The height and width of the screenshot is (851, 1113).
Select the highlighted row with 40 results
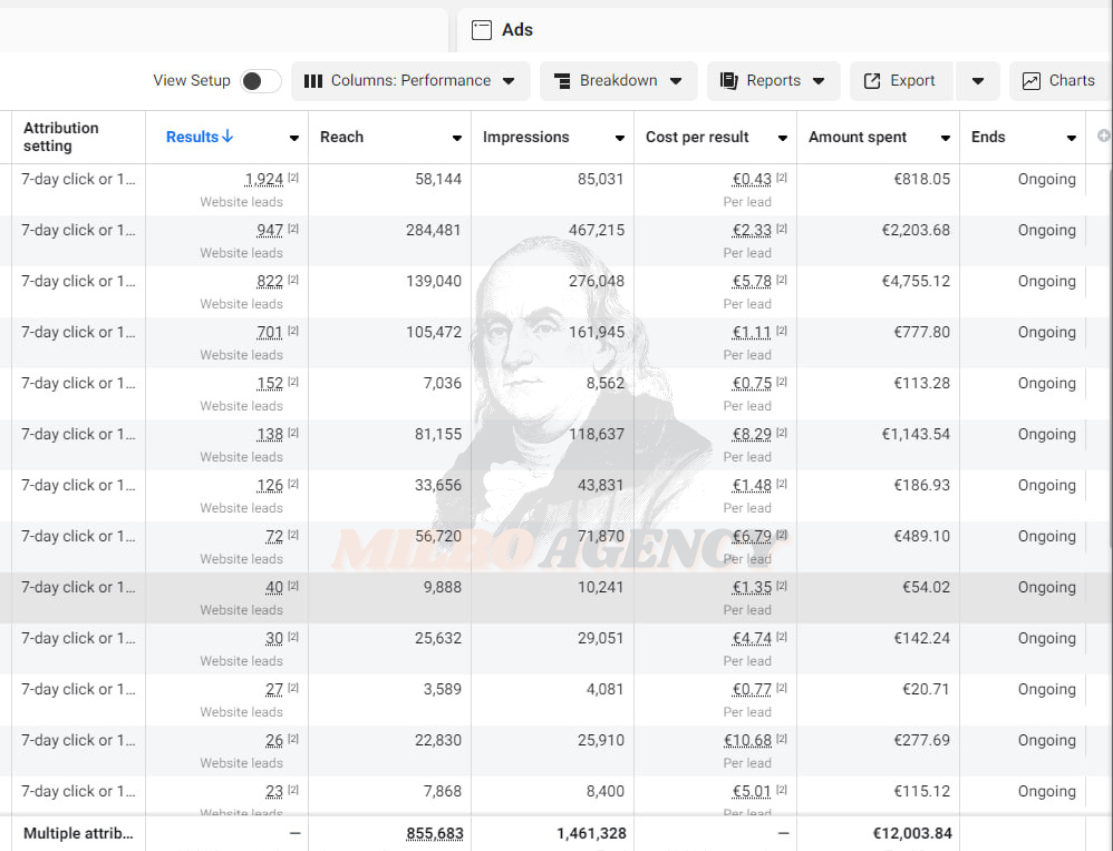click(x=556, y=598)
